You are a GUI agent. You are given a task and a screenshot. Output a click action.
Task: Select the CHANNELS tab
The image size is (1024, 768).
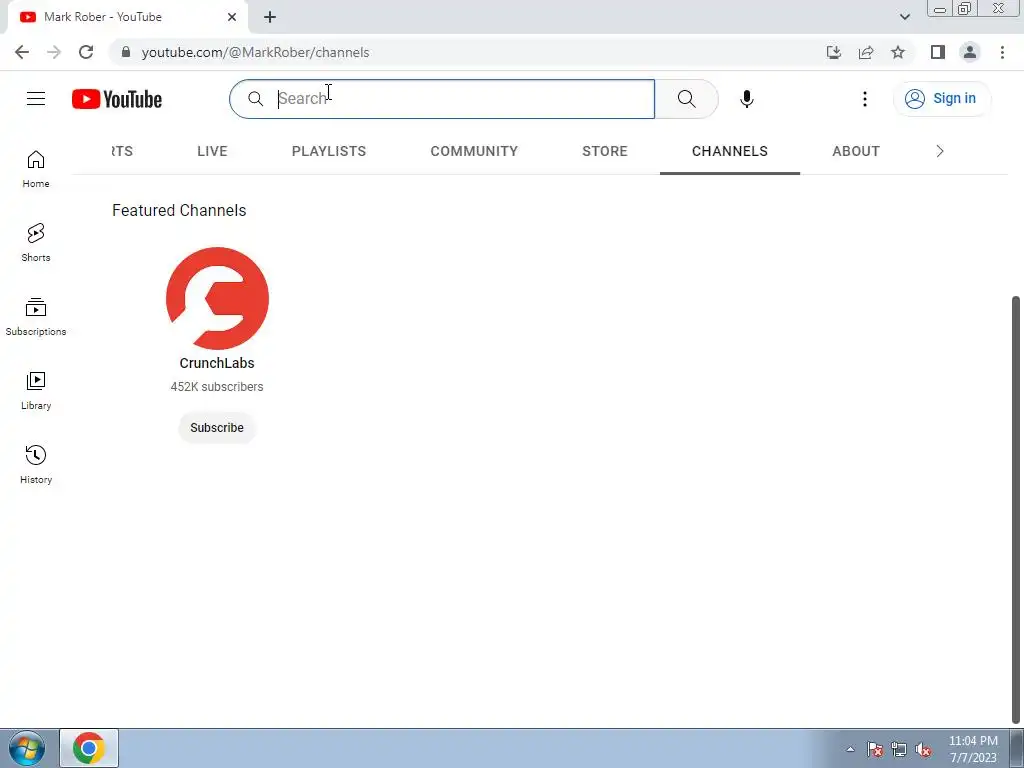[729, 152]
